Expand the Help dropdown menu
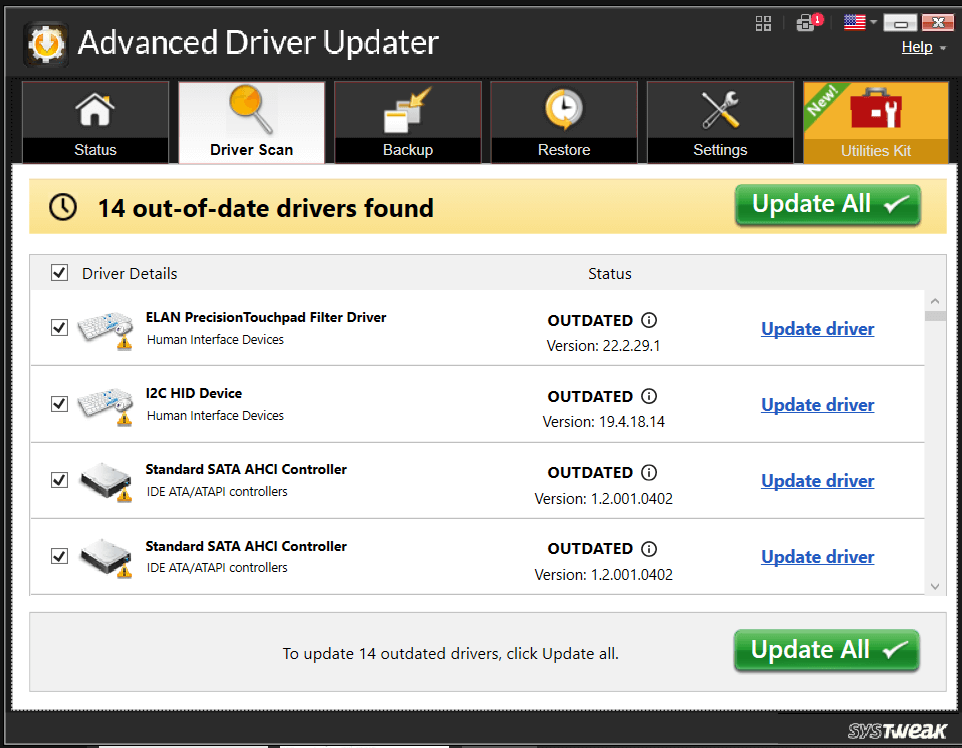The width and height of the screenshot is (962, 748). (917, 46)
